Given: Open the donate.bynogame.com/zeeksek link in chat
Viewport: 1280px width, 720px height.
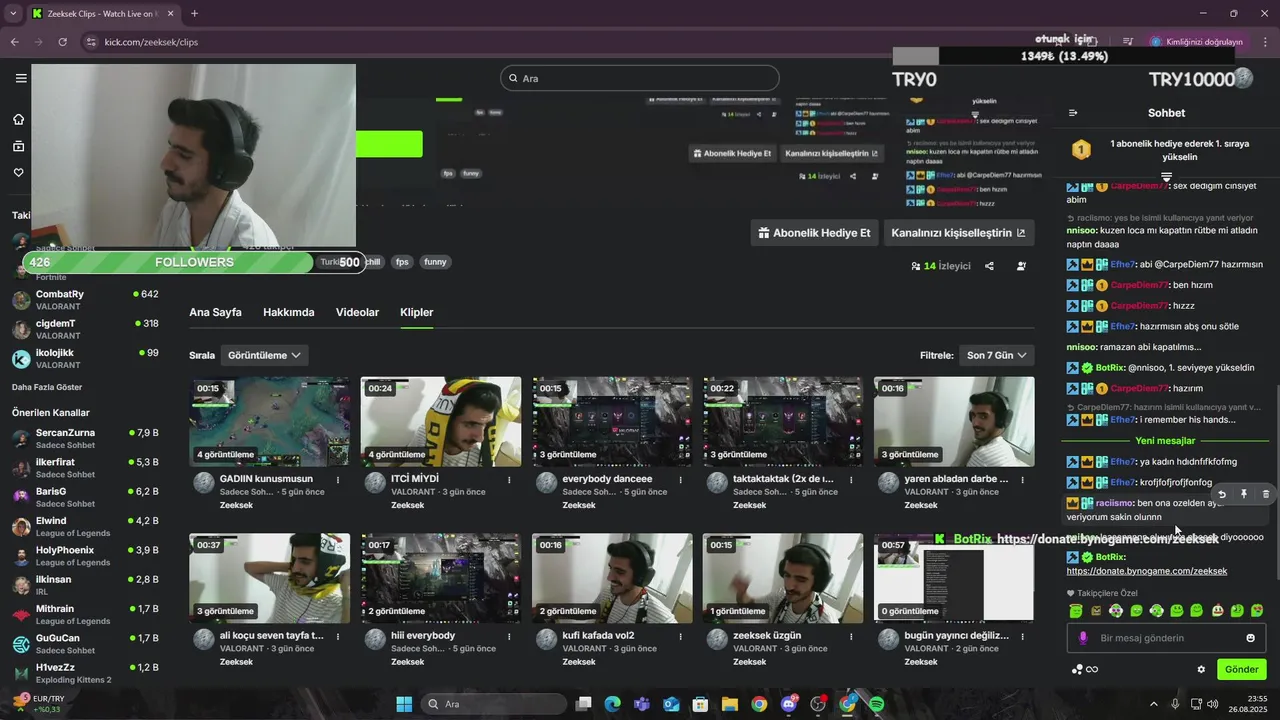Looking at the screenshot, I should (x=1147, y=571).
